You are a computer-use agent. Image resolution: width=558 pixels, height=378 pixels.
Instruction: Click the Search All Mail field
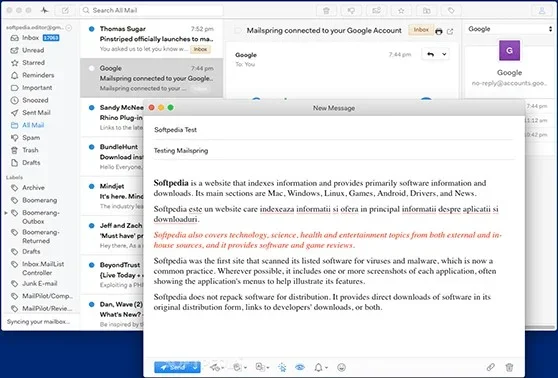coord(152,10)
